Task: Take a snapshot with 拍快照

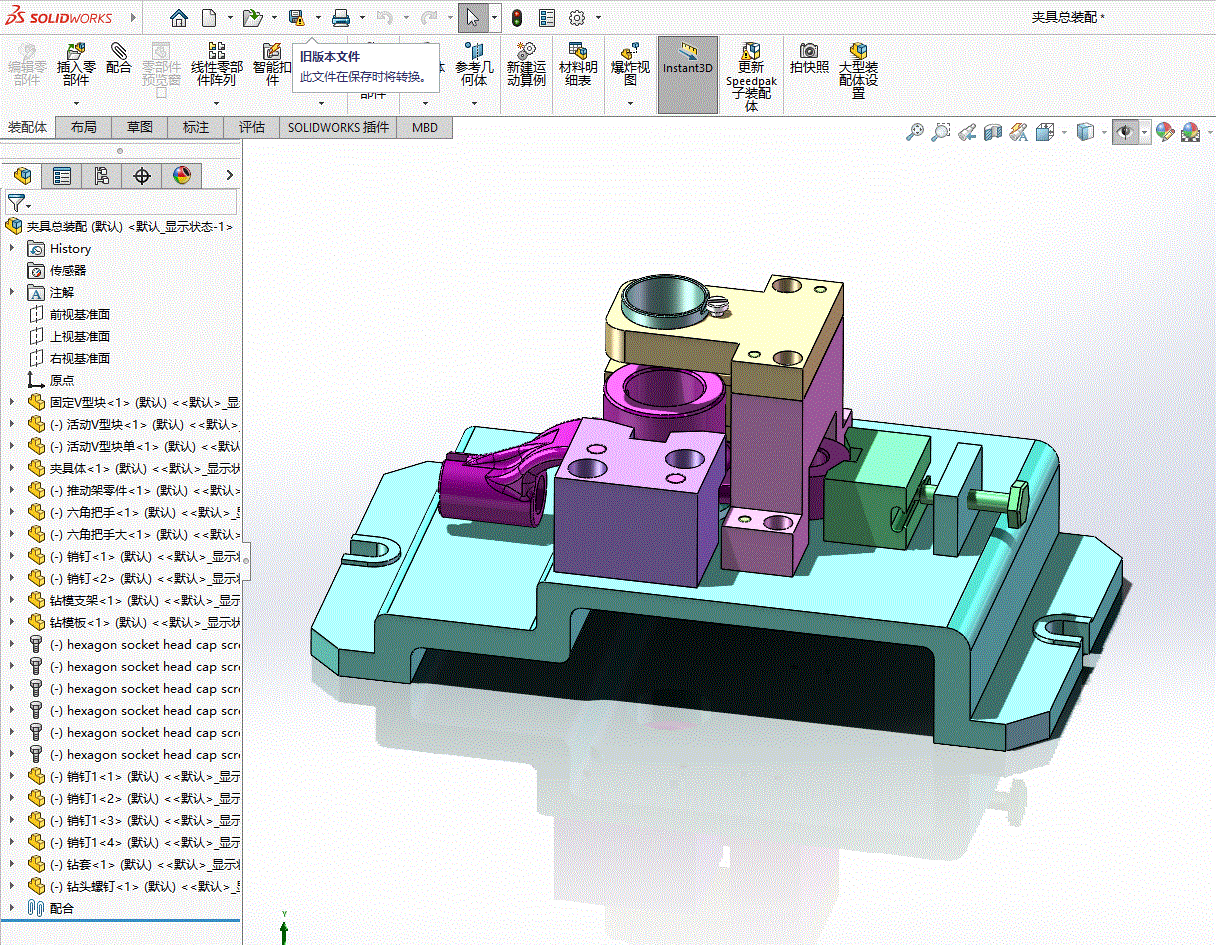Action: (809, 58)
